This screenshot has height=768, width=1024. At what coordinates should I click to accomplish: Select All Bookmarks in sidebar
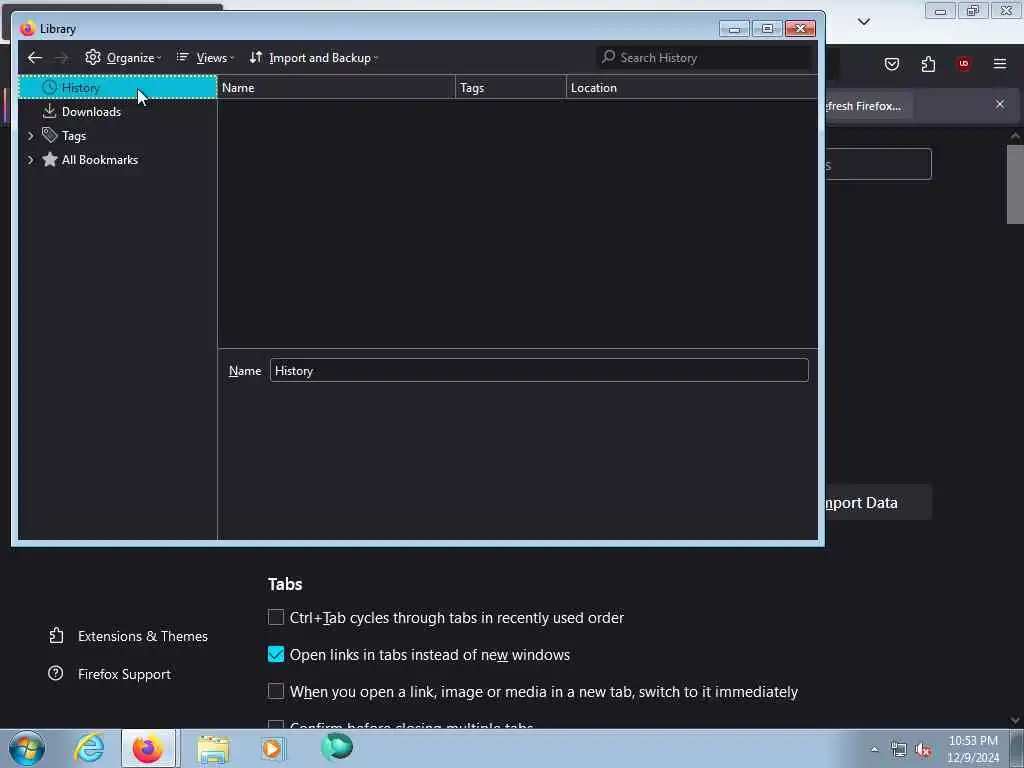pyautogui.click(x=118, y=160)
